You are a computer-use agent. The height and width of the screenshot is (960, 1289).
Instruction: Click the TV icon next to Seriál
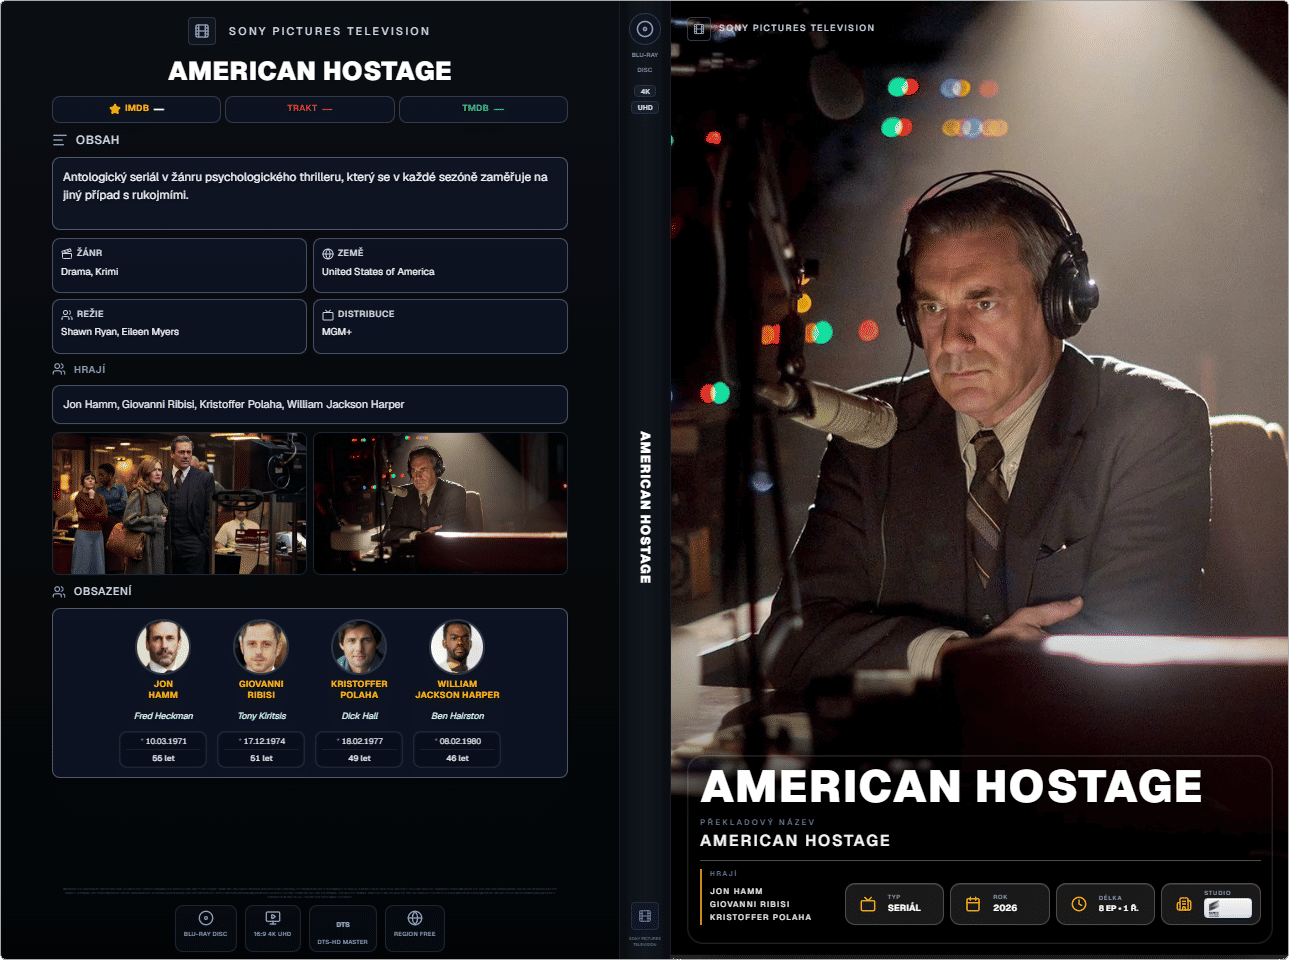[868, 904]
